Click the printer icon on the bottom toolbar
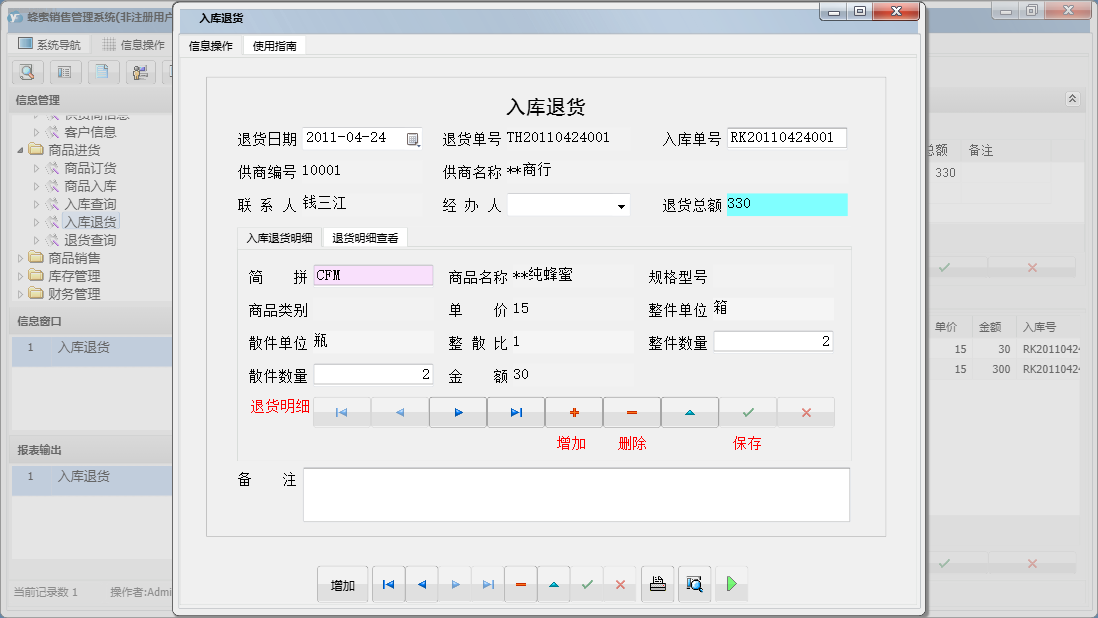Screen dimensions: 1098x618 tap(657, 583)
